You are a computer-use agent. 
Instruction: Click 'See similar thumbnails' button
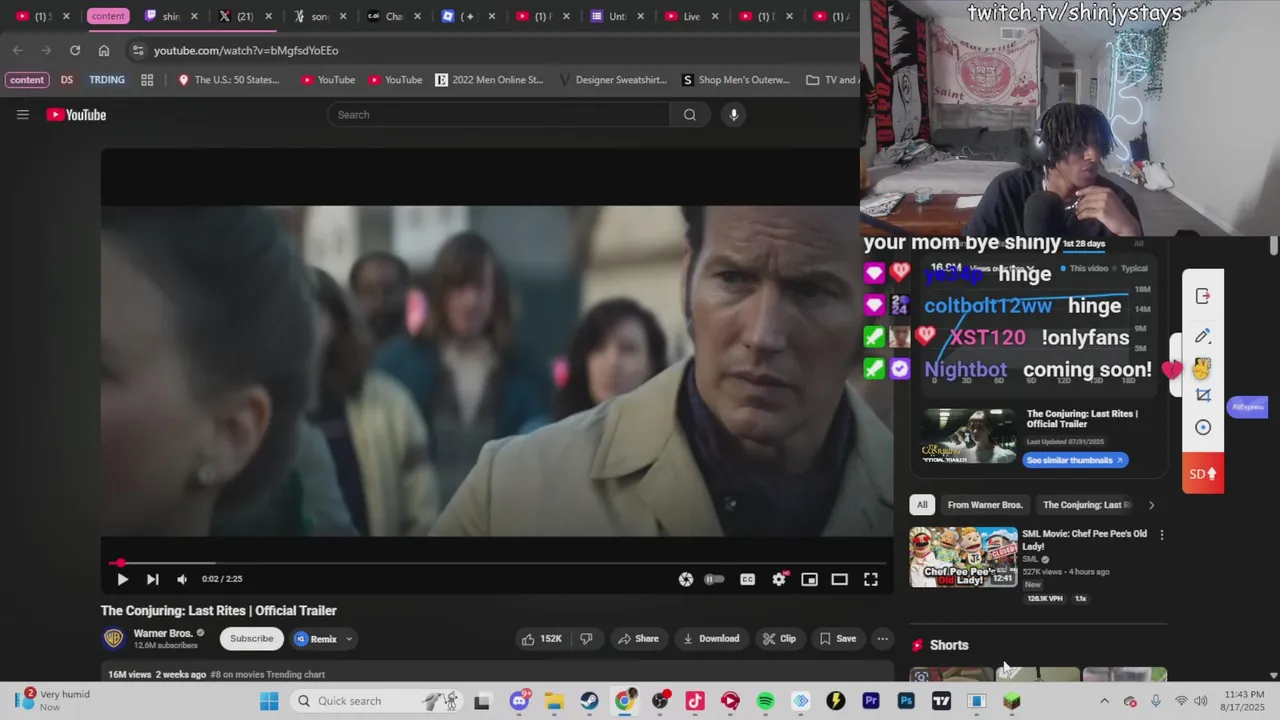1075,460
